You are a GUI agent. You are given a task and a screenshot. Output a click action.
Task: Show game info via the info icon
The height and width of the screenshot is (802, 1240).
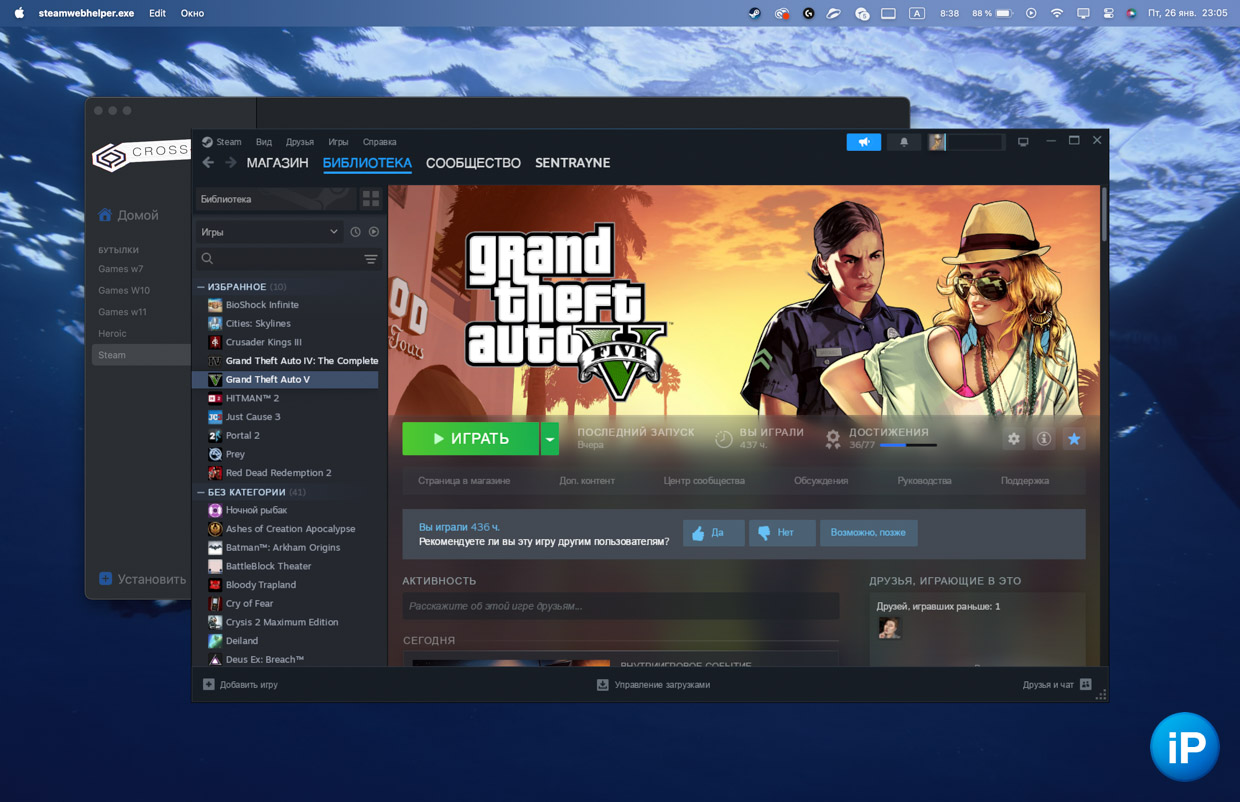pyautogui.click(x=1043, y=439)
